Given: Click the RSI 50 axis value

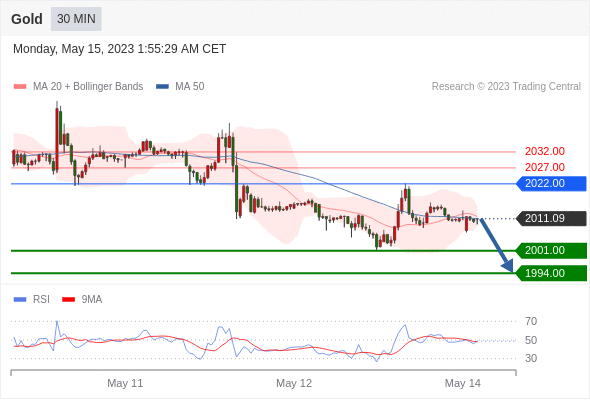Looking at the screenshot, I should click(x=531, y=340).
